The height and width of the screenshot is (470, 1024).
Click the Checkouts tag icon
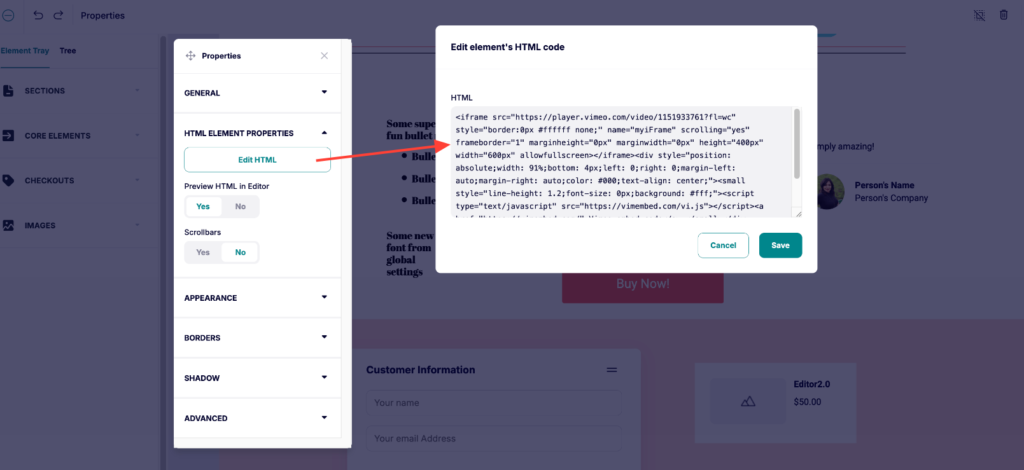point(8,180)
